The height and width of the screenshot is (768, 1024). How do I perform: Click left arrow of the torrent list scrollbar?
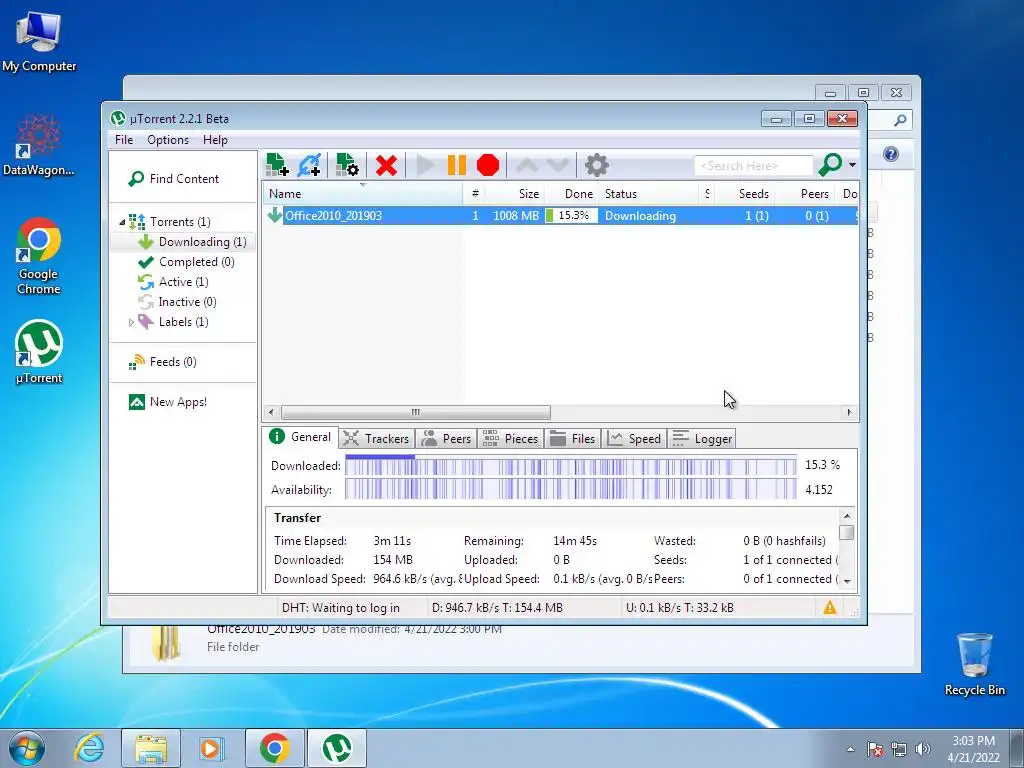click(x=272, y=412)
